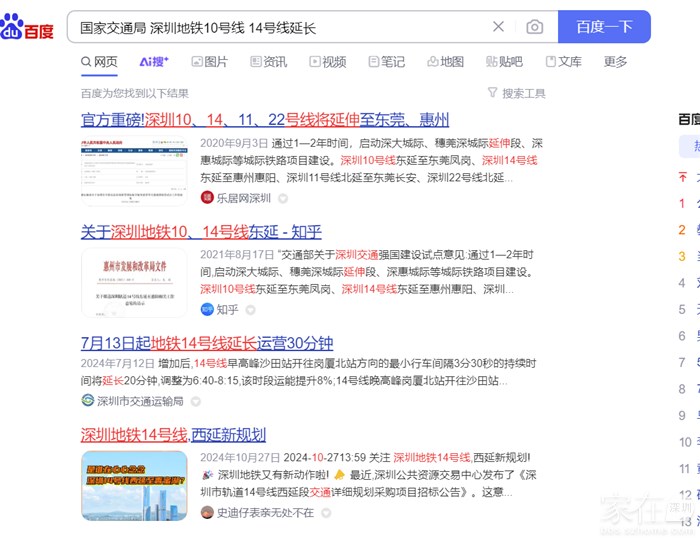This screenshot has width=700, height=538.
Task: Click the 深圳市交通运输局 source logo icon
Action: [88, 401]
